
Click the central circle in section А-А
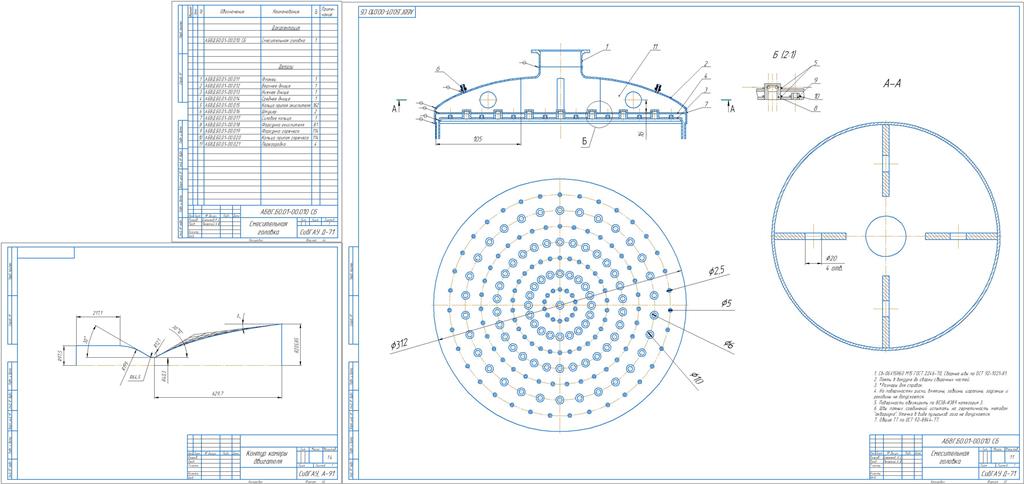pos(886,236)
